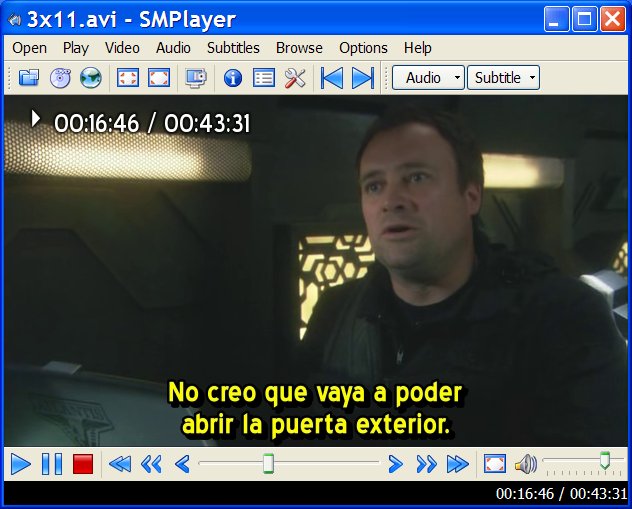Click the video display area
Viewport: 632px width, 509px height.
point(316,271)
